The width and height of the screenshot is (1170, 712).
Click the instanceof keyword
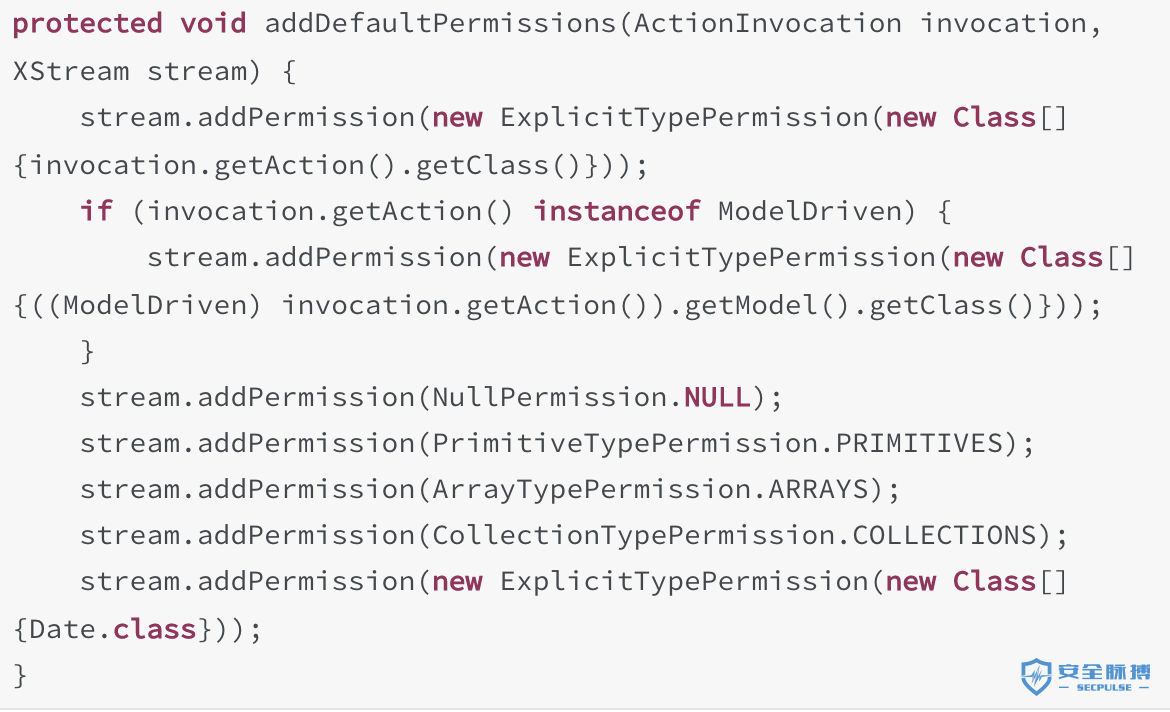[x=617, y=211]
